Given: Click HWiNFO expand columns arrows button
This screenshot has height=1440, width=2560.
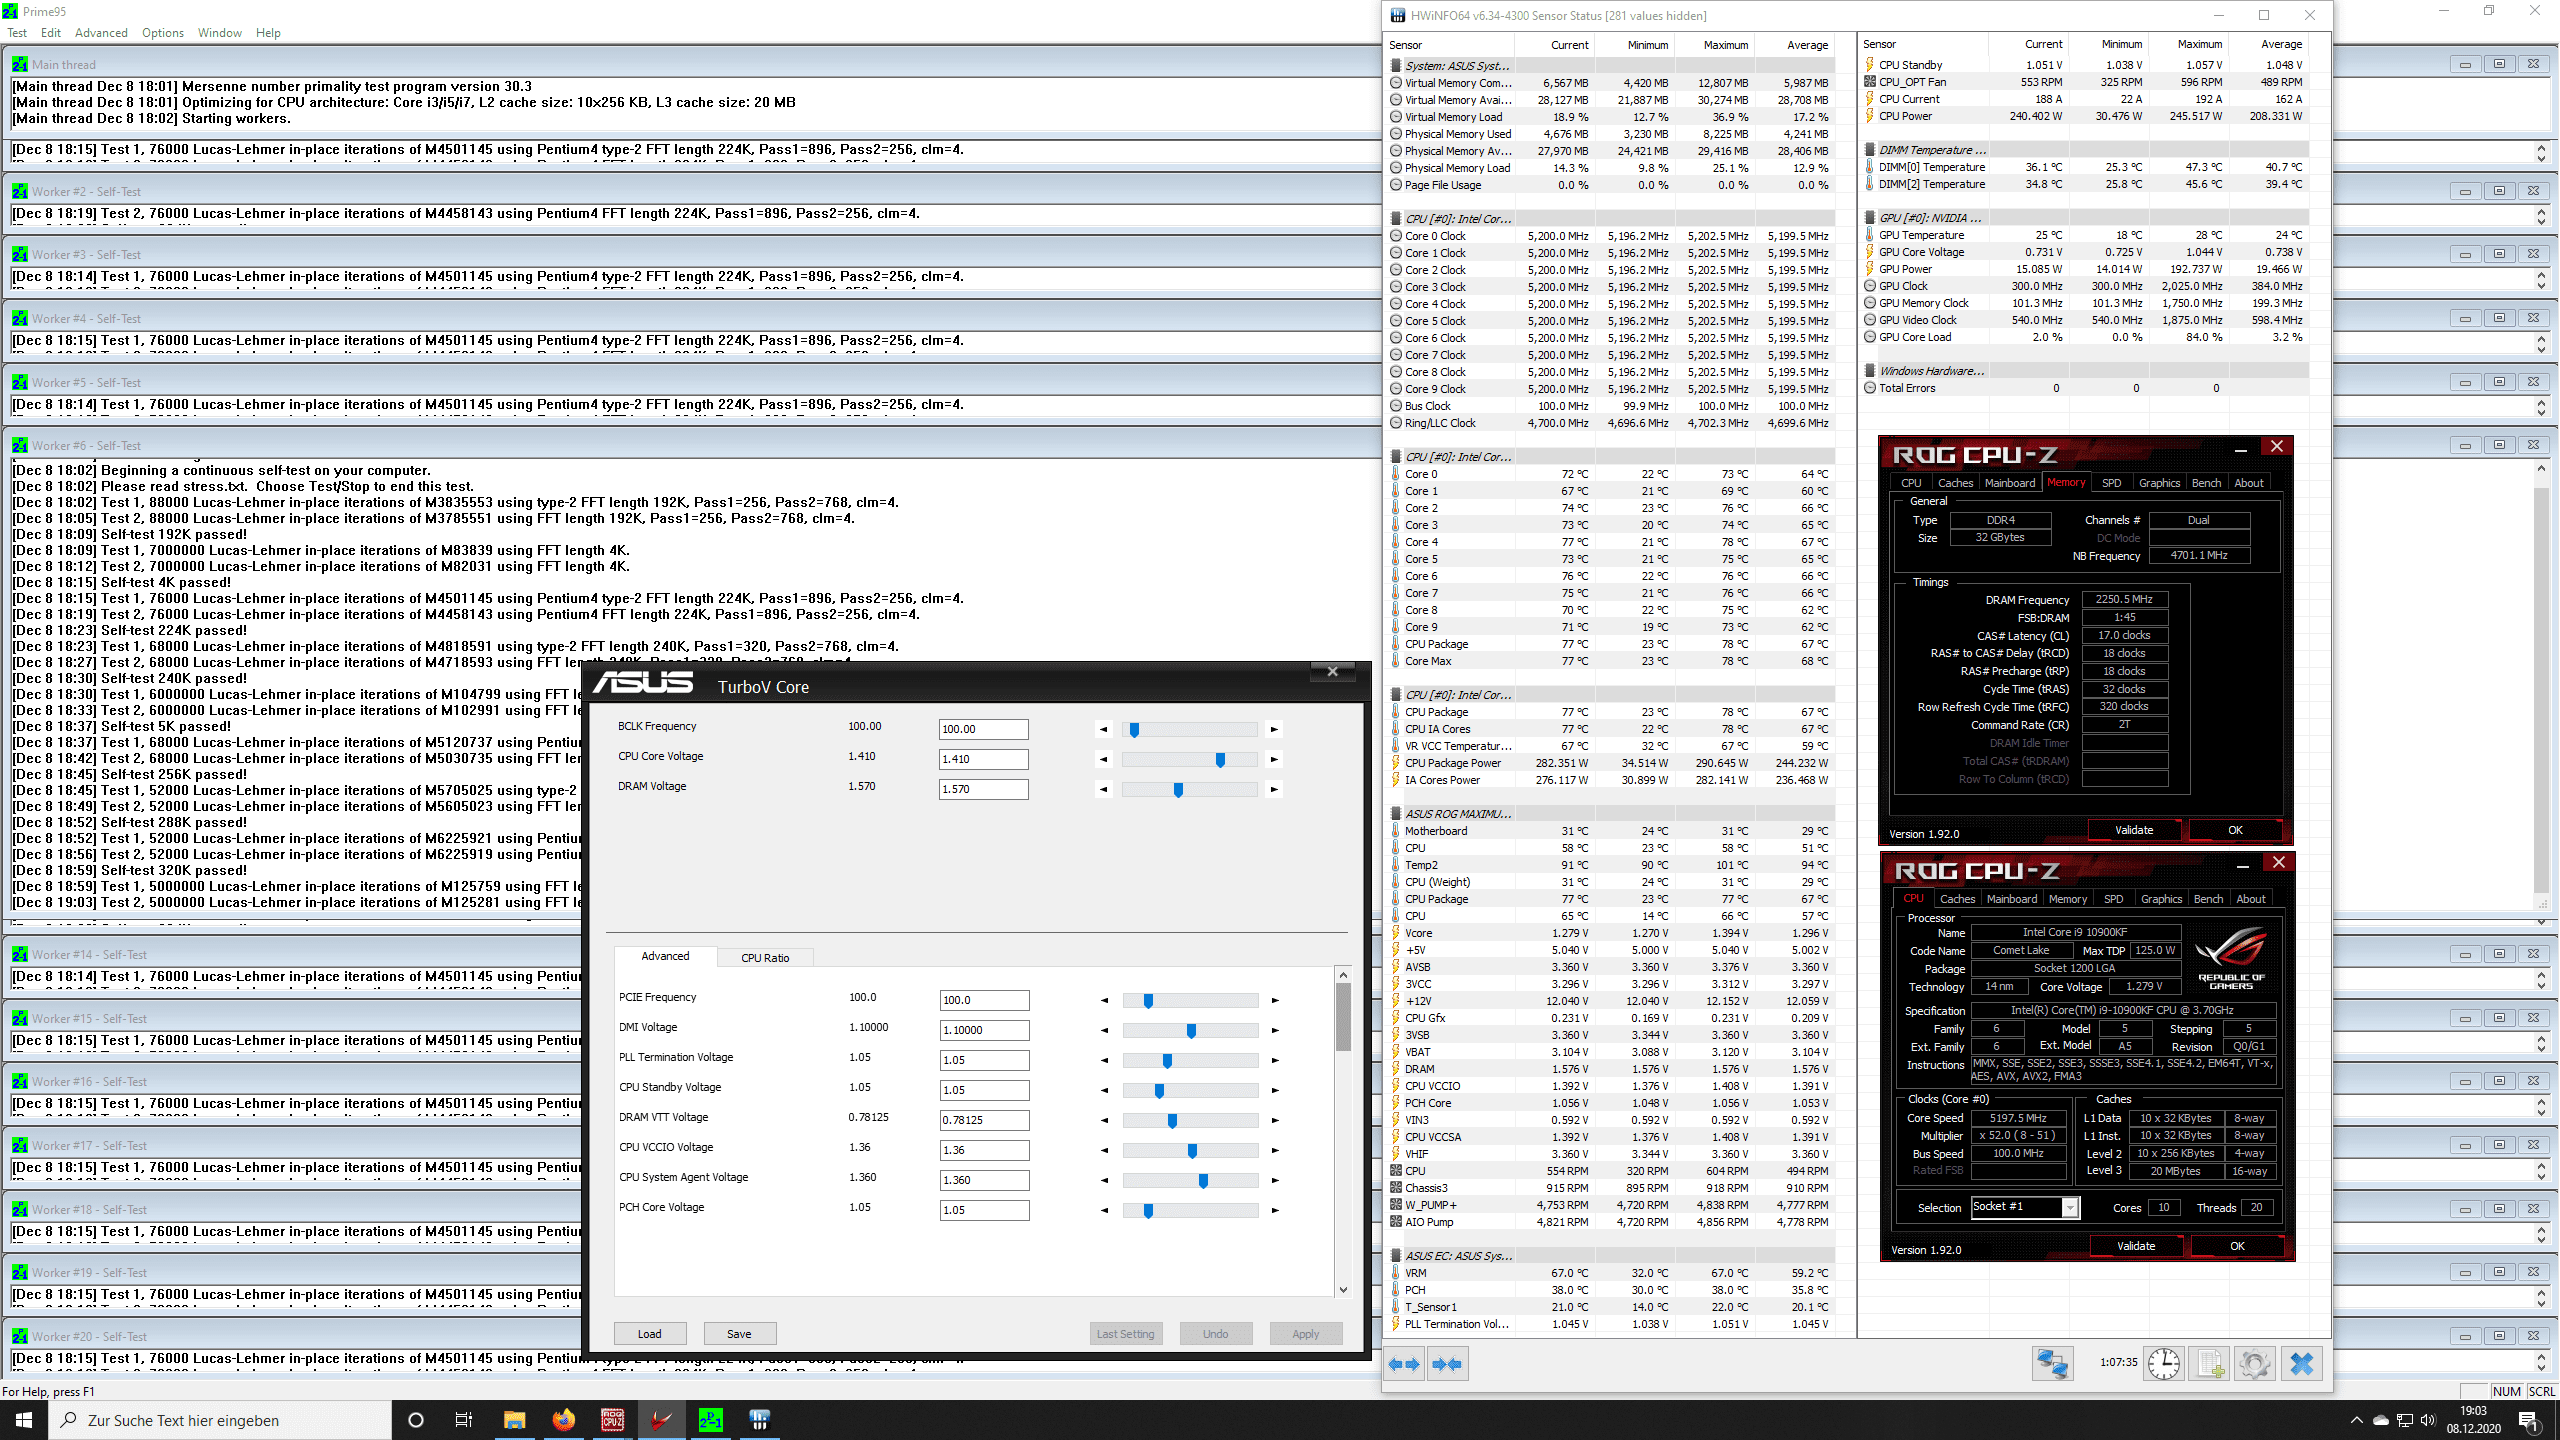Looking at the screenshot, I should click(x=1405, y=1364).
